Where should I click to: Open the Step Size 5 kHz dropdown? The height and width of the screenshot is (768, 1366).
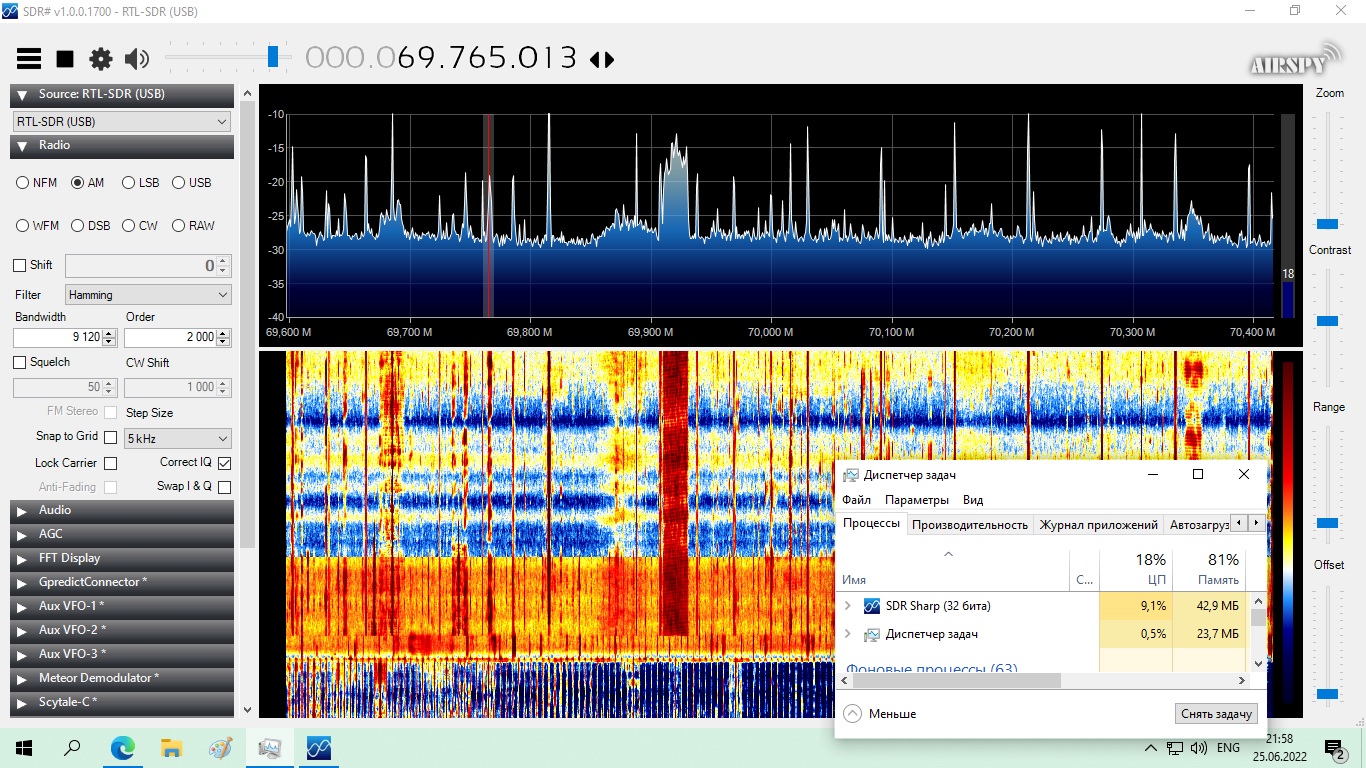click(177, 439)
